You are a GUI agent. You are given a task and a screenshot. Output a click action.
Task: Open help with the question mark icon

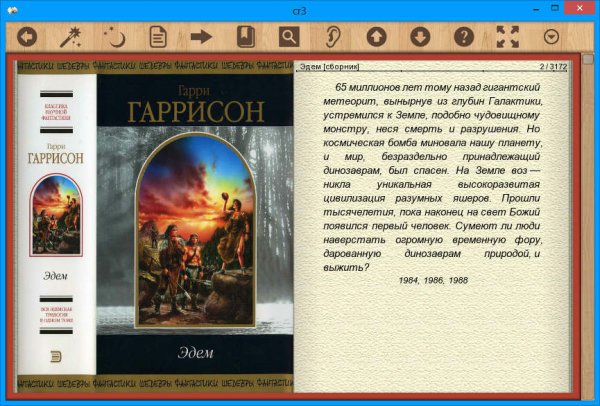click(464, 37)
